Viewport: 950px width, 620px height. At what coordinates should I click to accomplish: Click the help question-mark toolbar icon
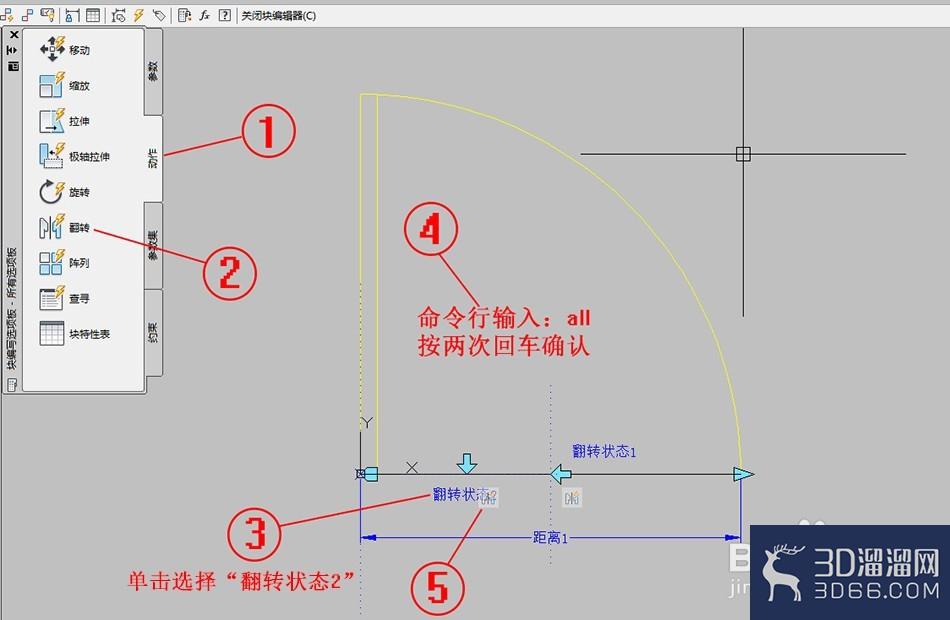coord(225,16)
